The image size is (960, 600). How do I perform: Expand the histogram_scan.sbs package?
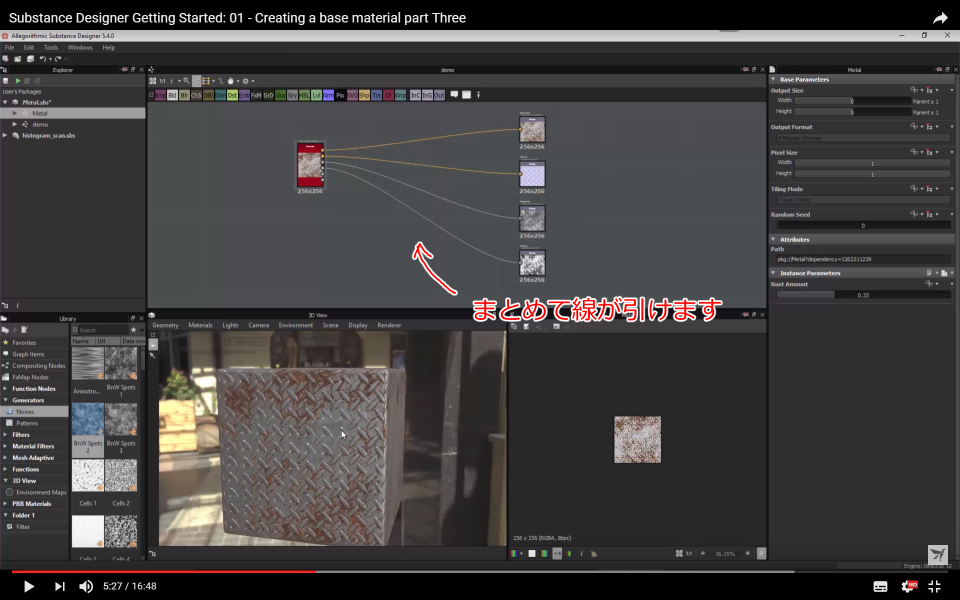click(x=6, y=135)
